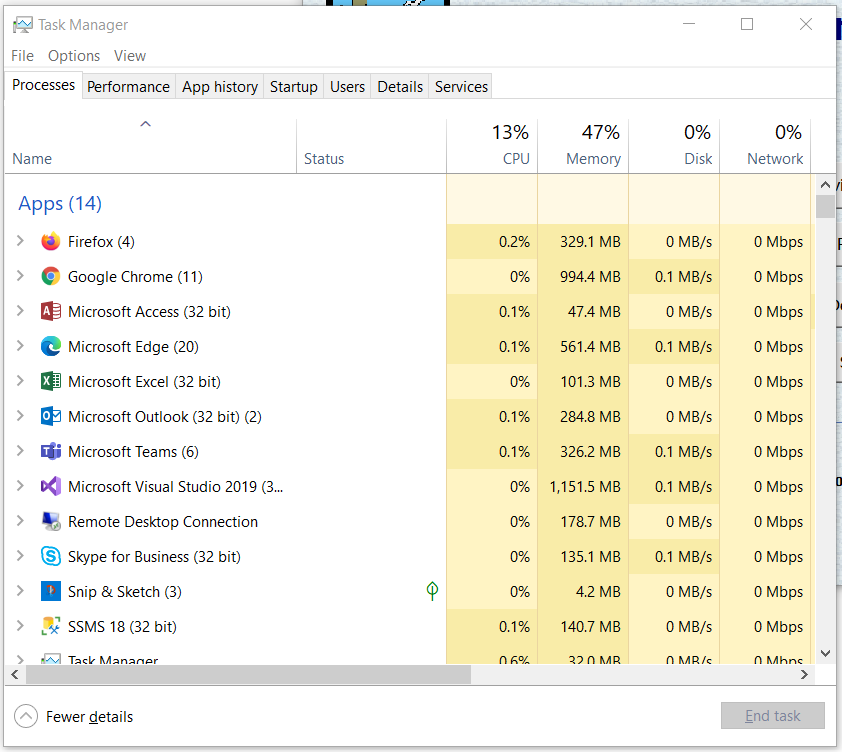Click the Microsoft Teams icon

(x=51, y=452)
